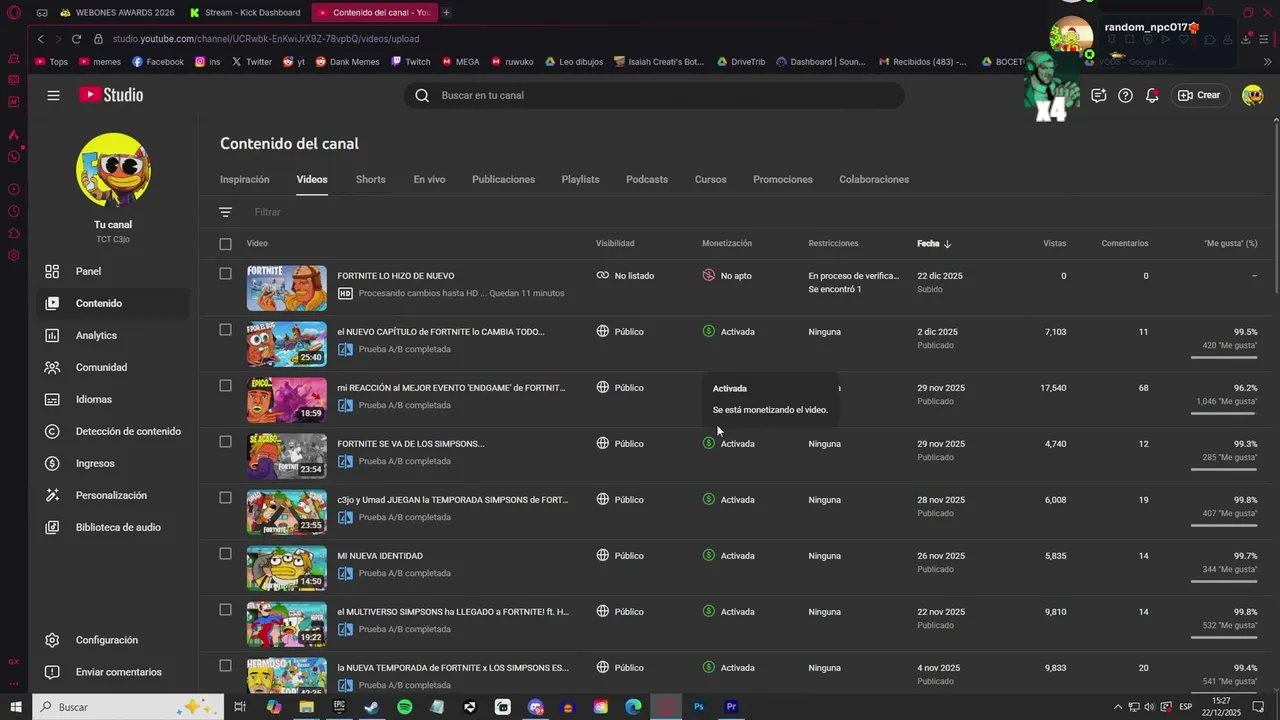
Task: Check FORTNITE SE VA DE LOS SIMPSONS video
Action: coord(225,442)
